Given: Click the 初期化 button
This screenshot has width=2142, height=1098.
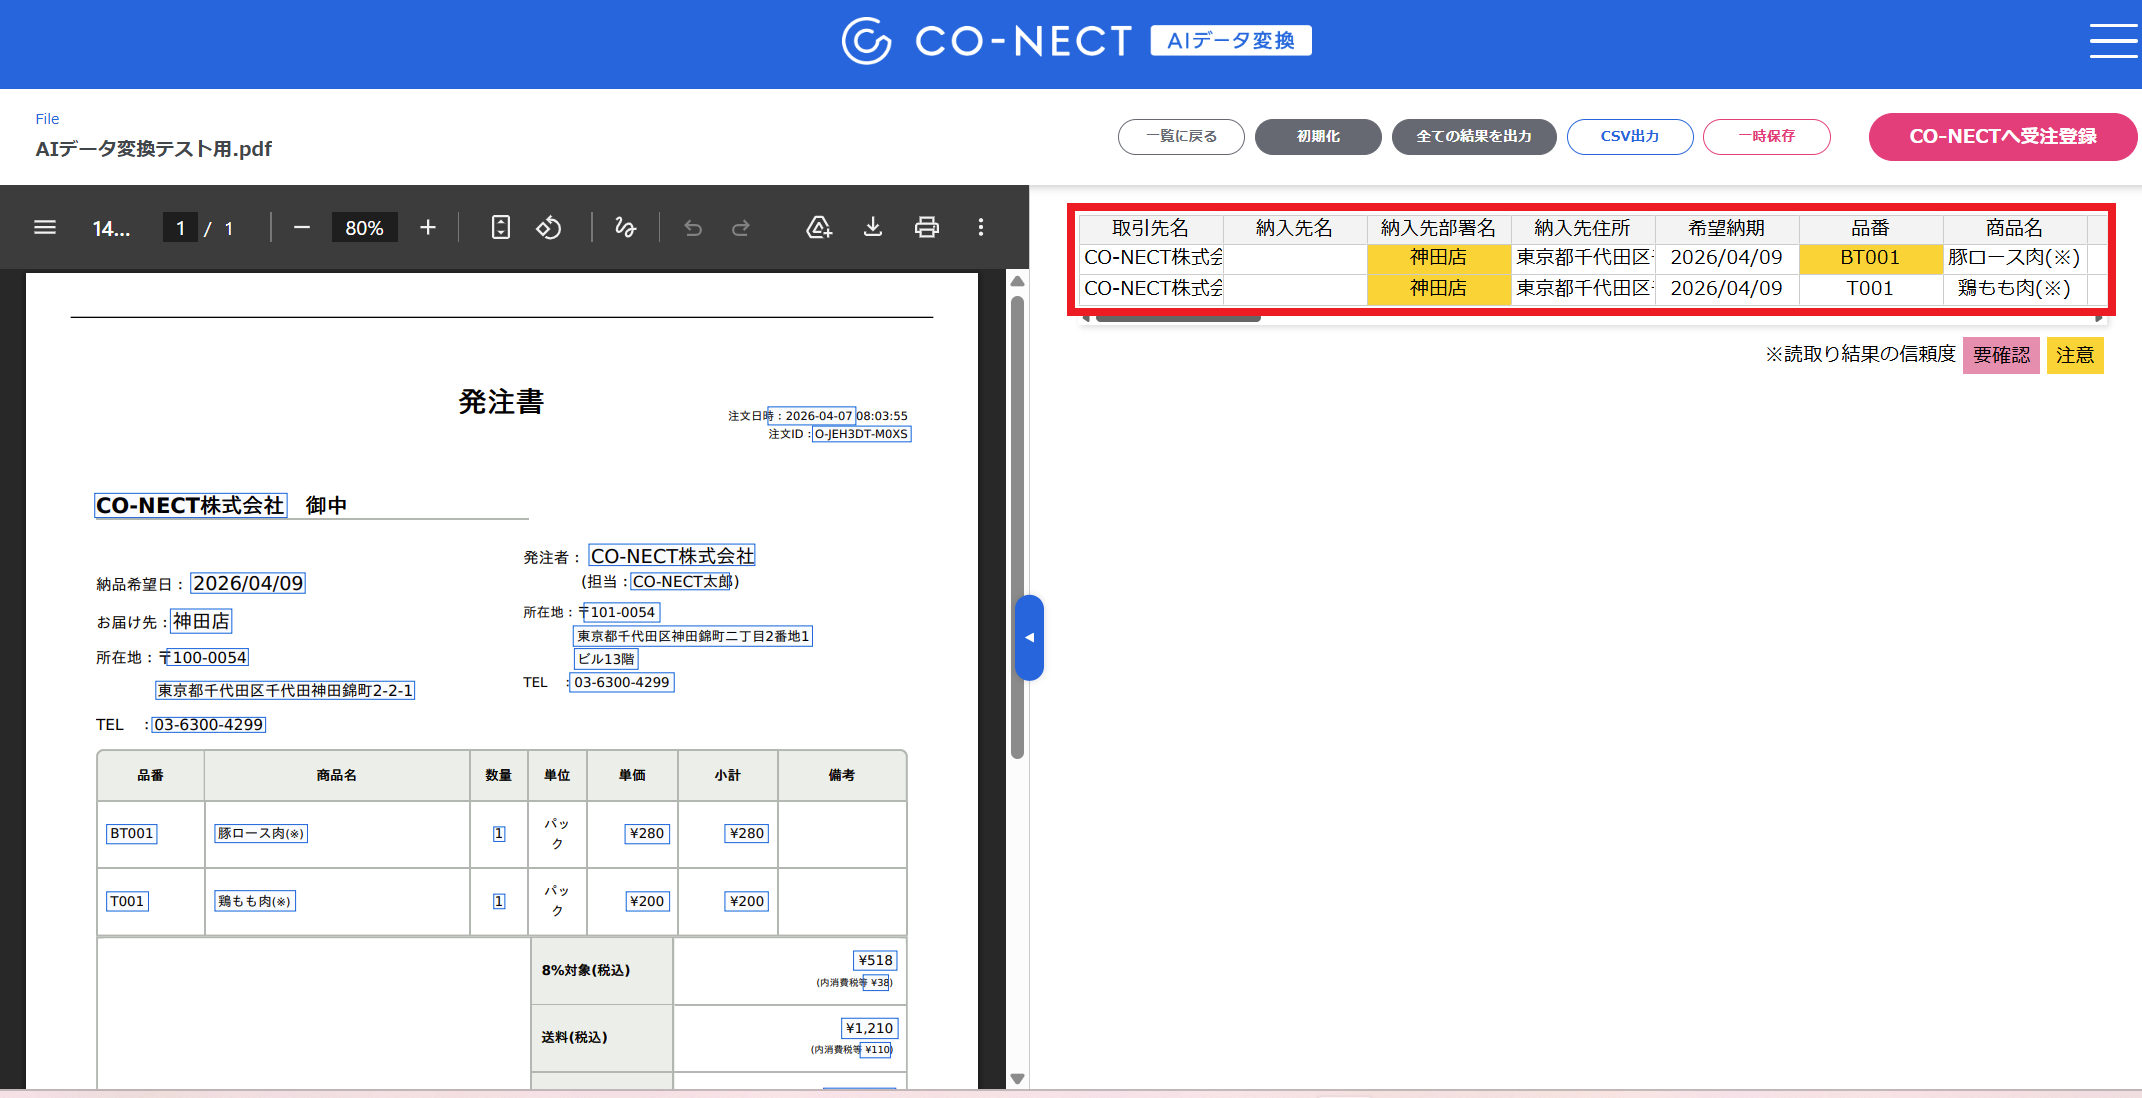Looking at the screenshot, I should 1318,136.
